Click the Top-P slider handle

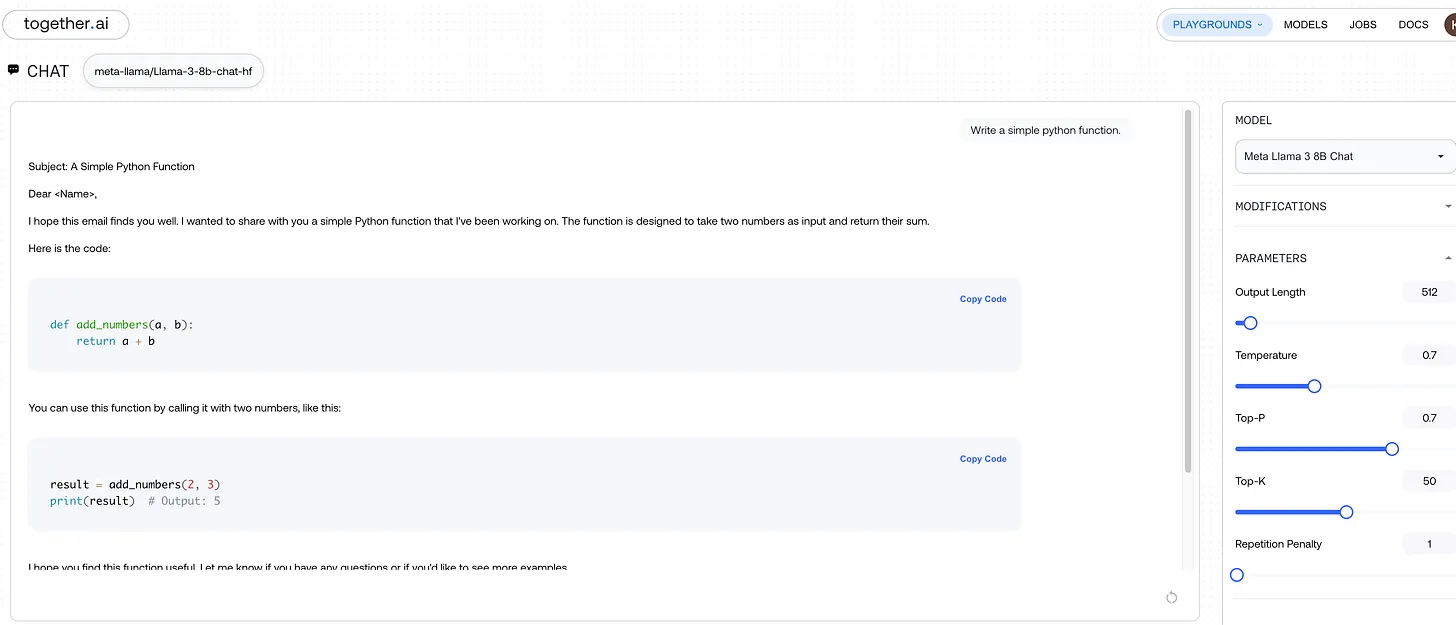[x=1391, y=449]
